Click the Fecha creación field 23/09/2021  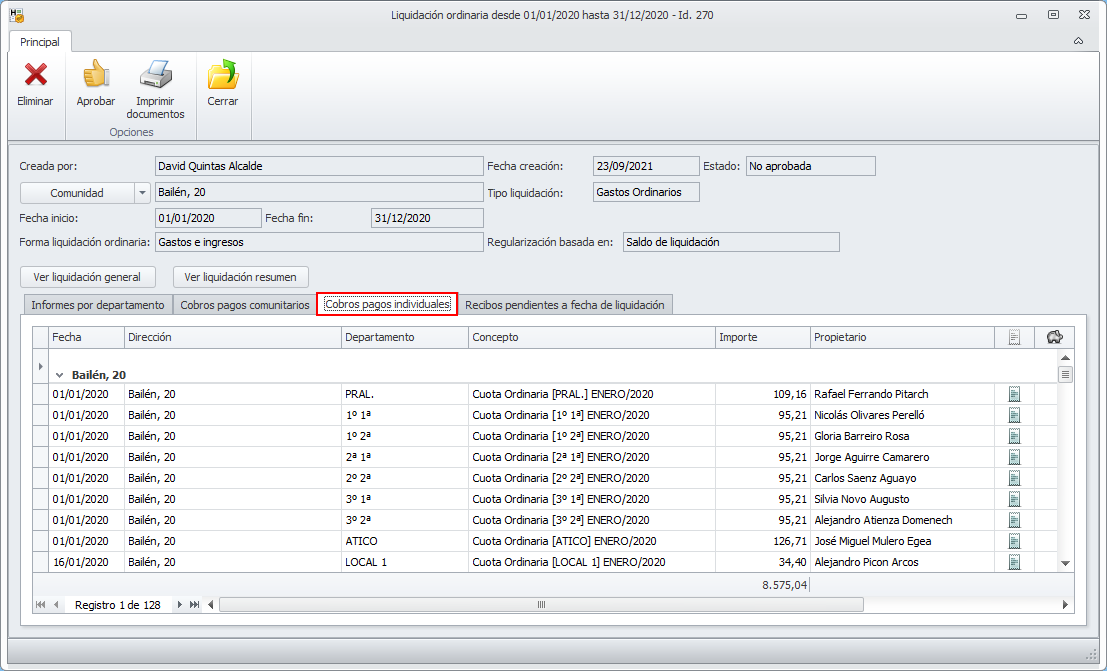click(x=646, y=166)
